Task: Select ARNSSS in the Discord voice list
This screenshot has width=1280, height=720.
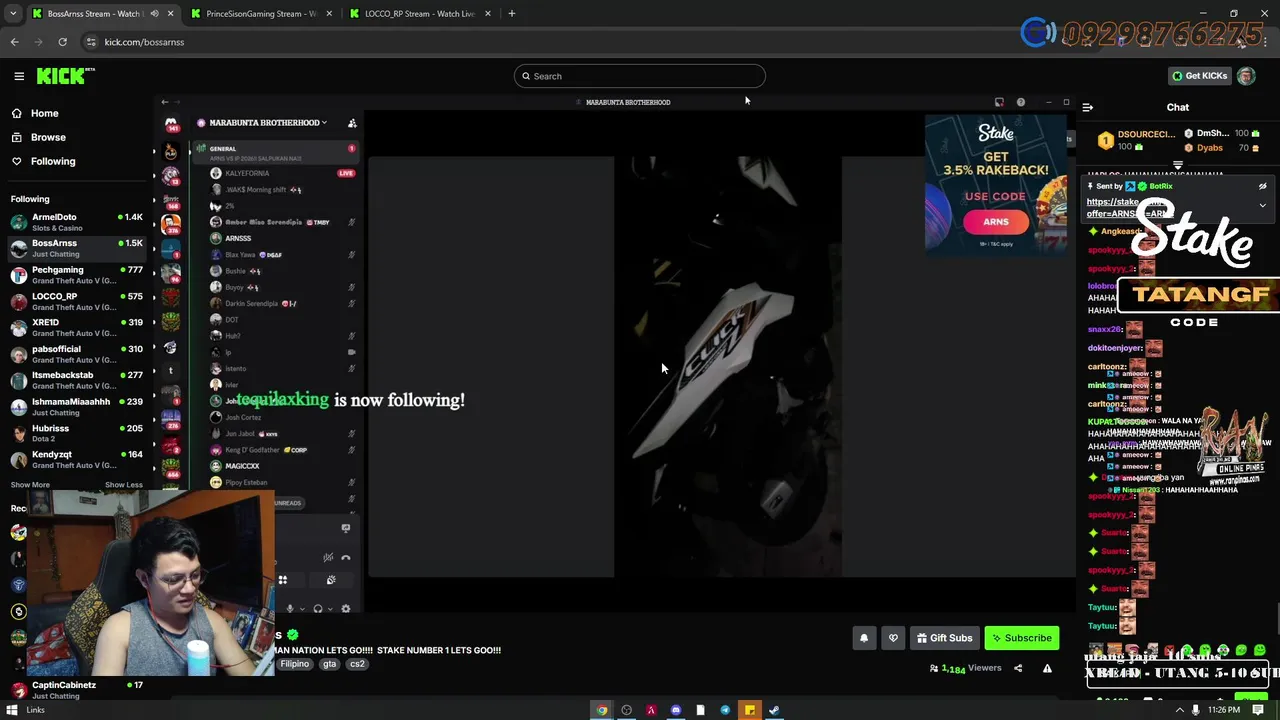Action: pos(283,238)
